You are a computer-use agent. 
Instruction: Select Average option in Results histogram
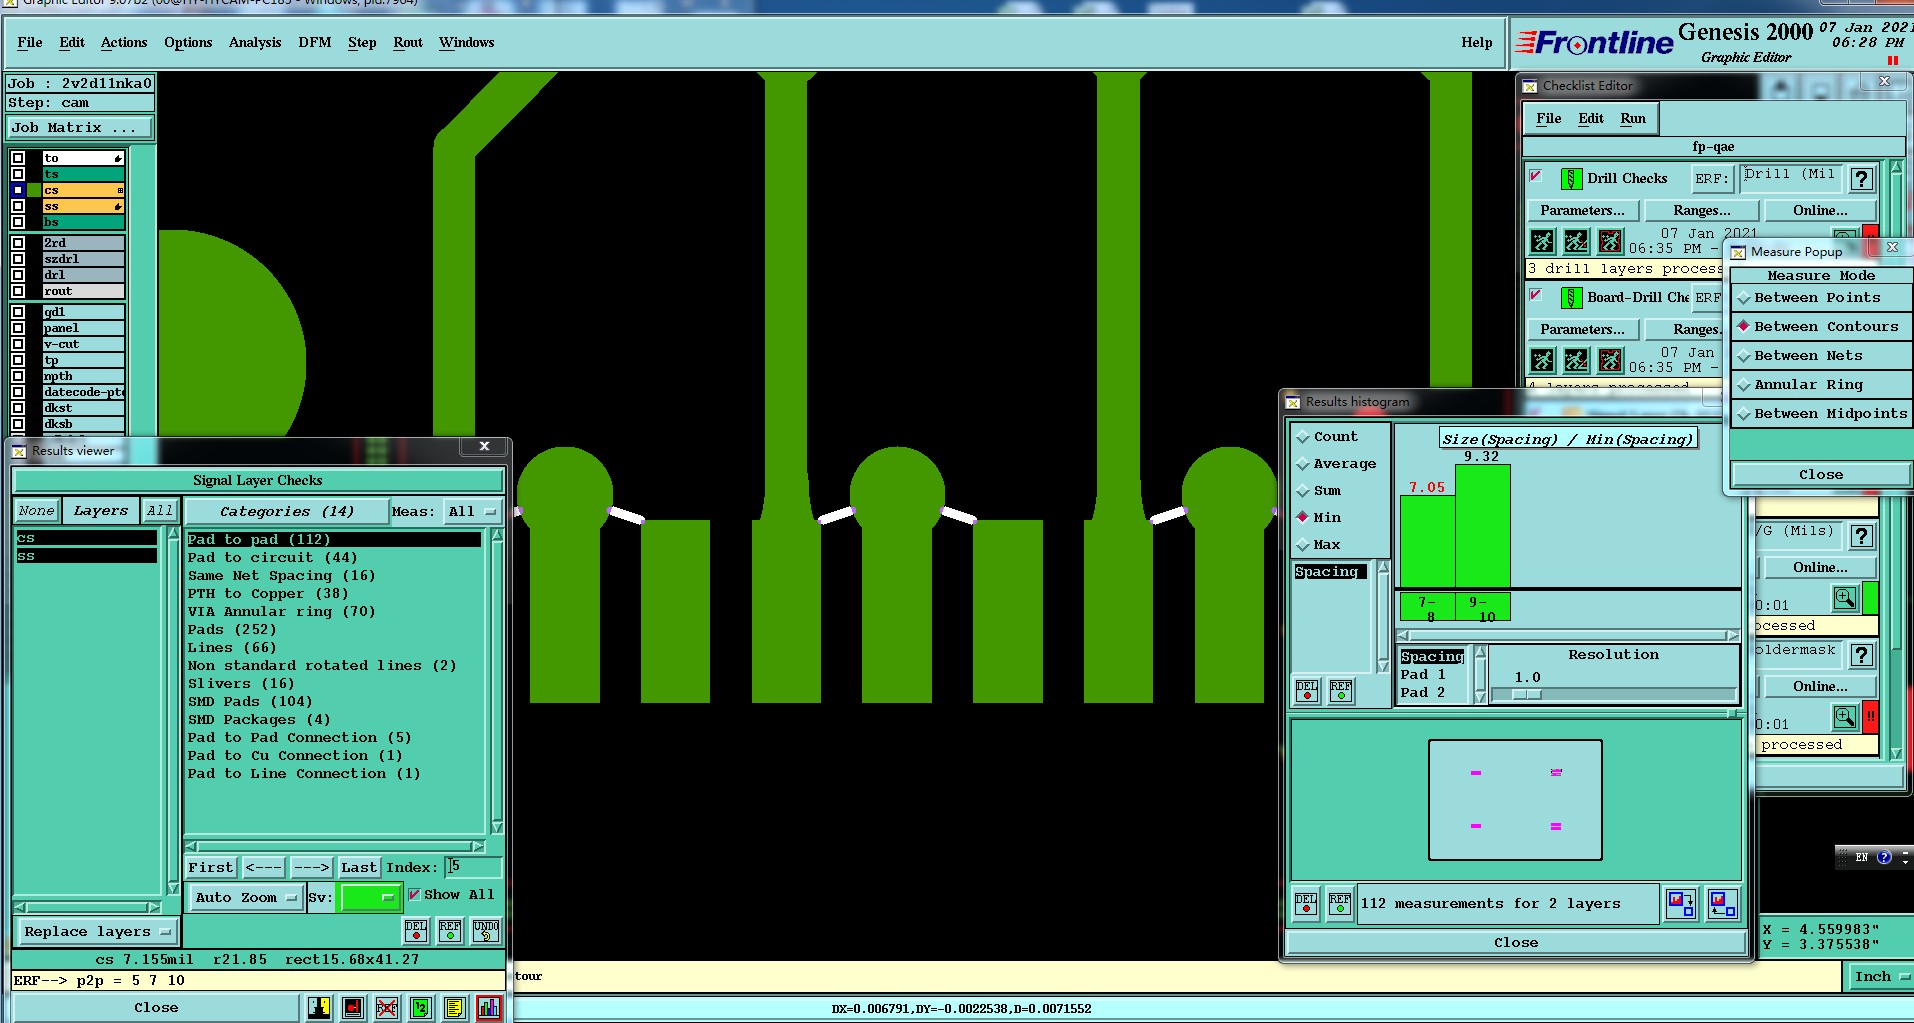[x=1336, y=464]
